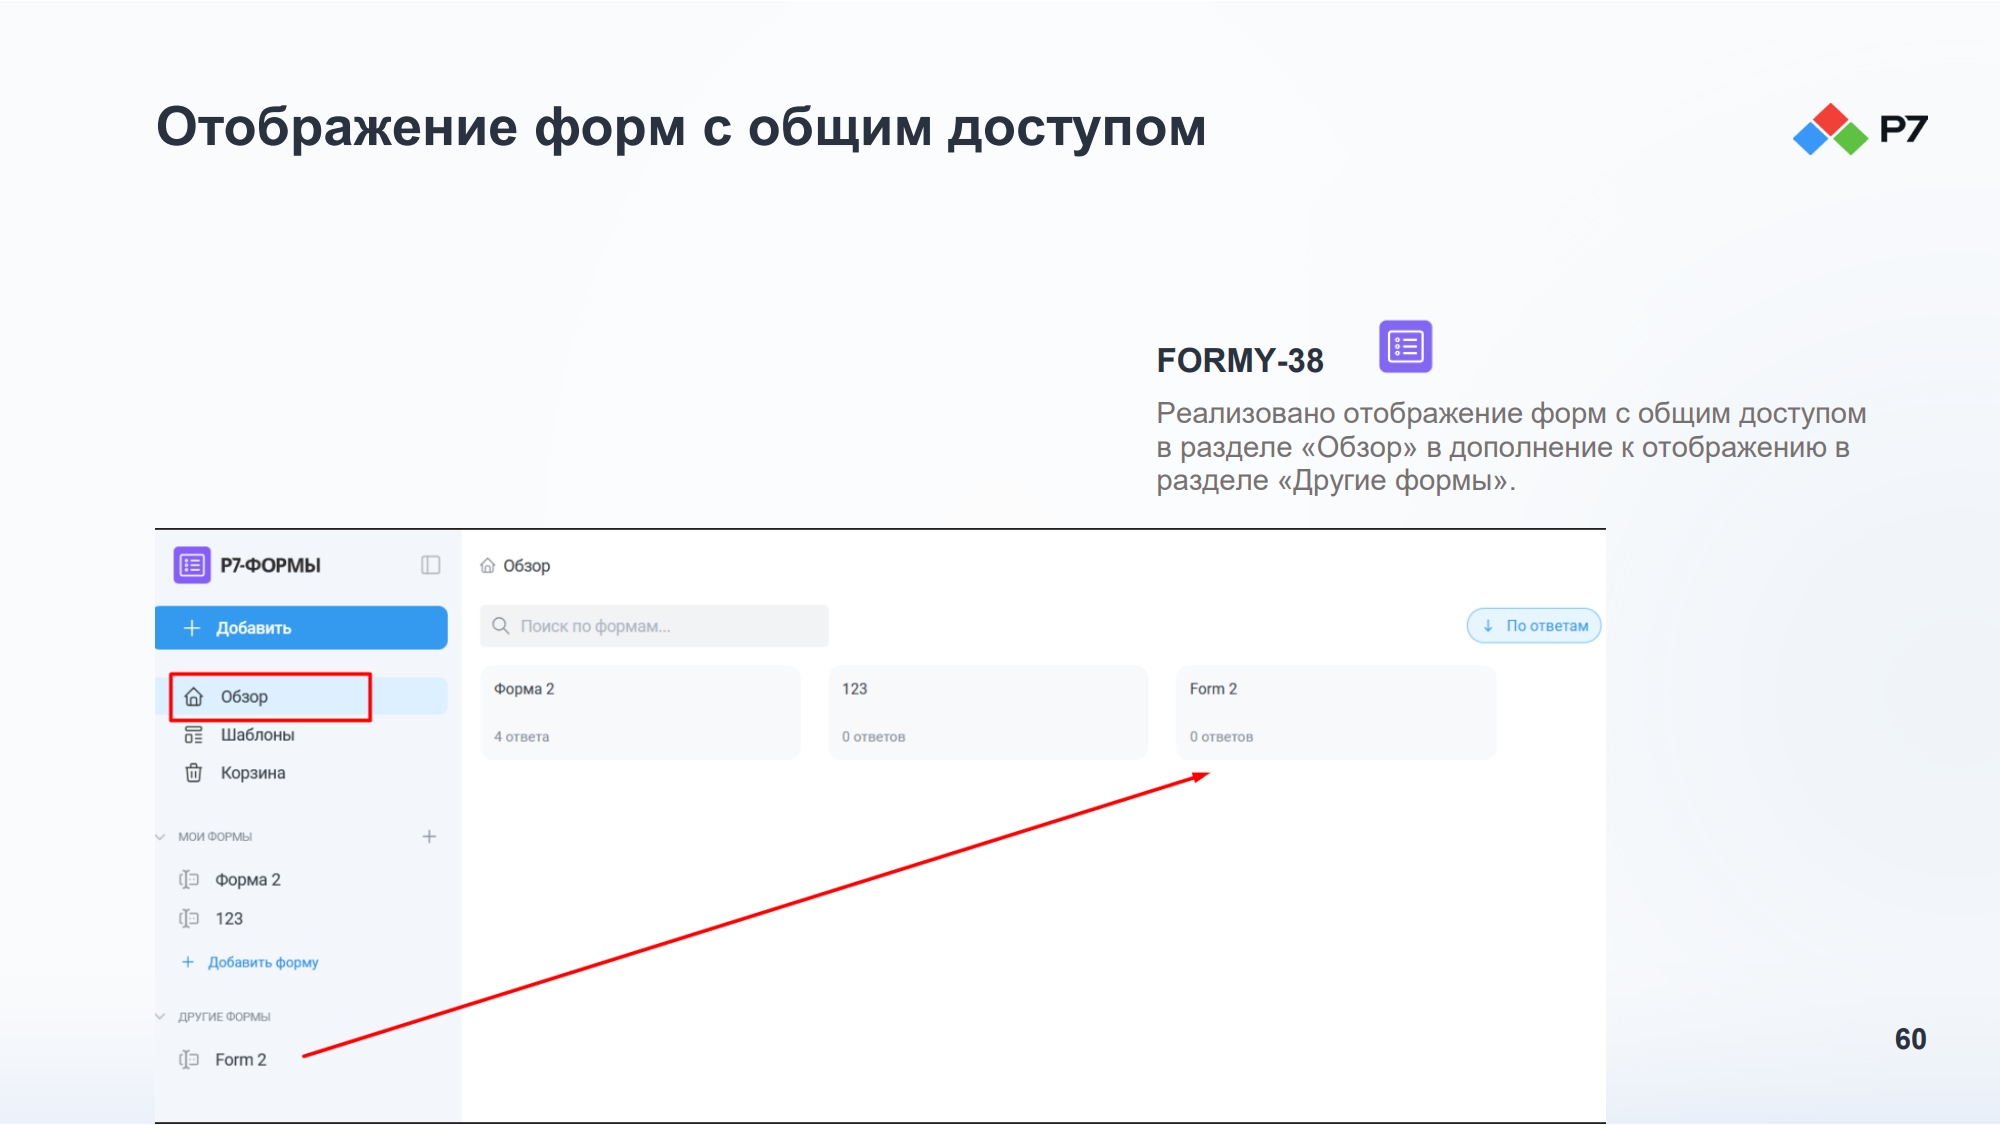The image size is (2000, 1125).
Task: Open the По ответам sort dropdown
Action: [1534, 626]
